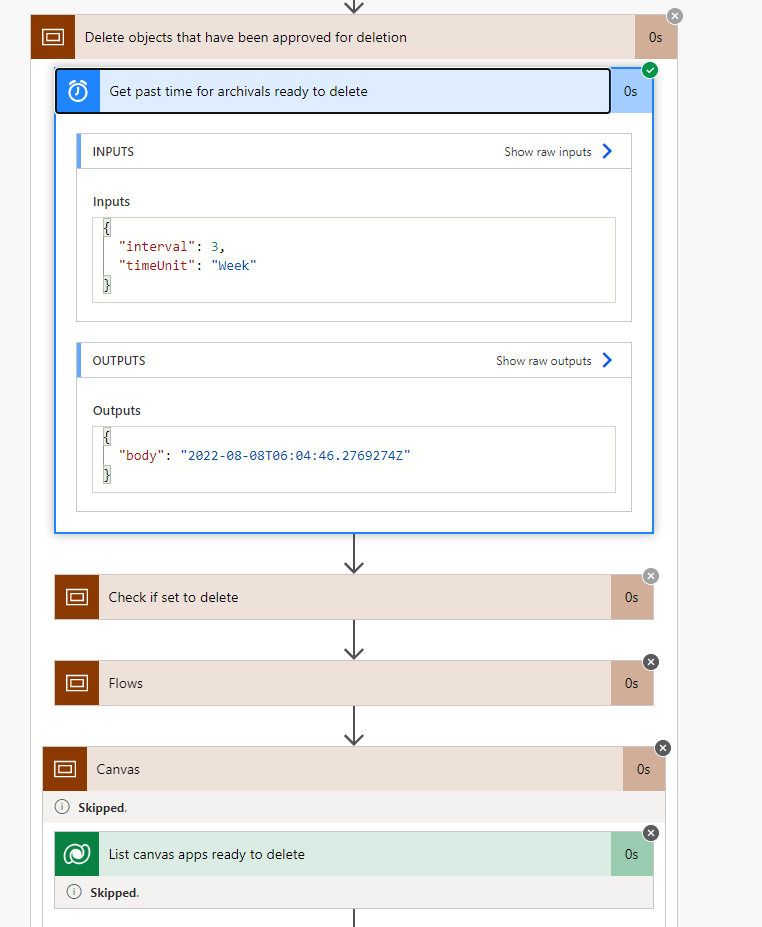Select the clock icon on "Get past time" action
This screenshot has height=927, width=762.
tap(76, 90)
